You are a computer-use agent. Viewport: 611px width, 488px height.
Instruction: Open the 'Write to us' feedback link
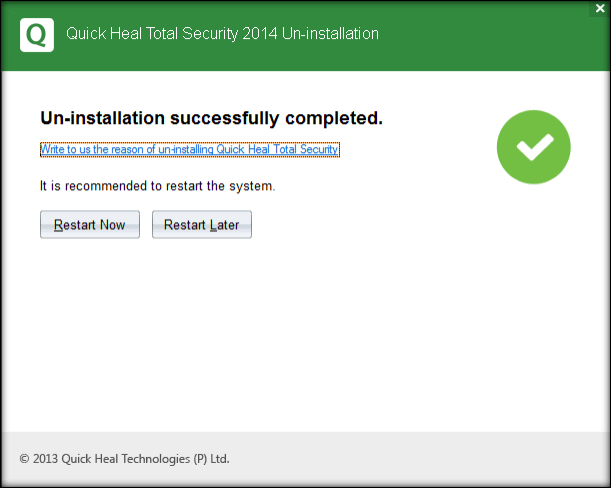[x=190, y=150]
